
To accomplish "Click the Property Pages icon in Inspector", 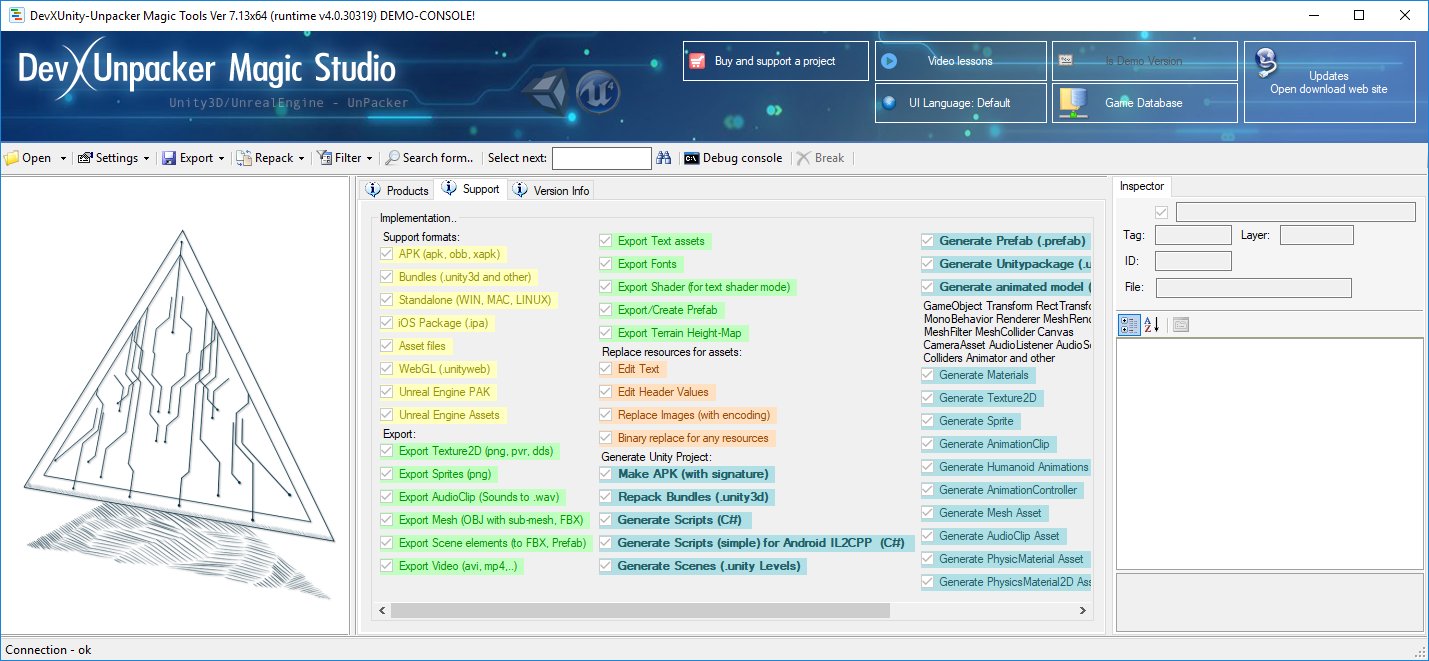I will tap(1181, 324).
